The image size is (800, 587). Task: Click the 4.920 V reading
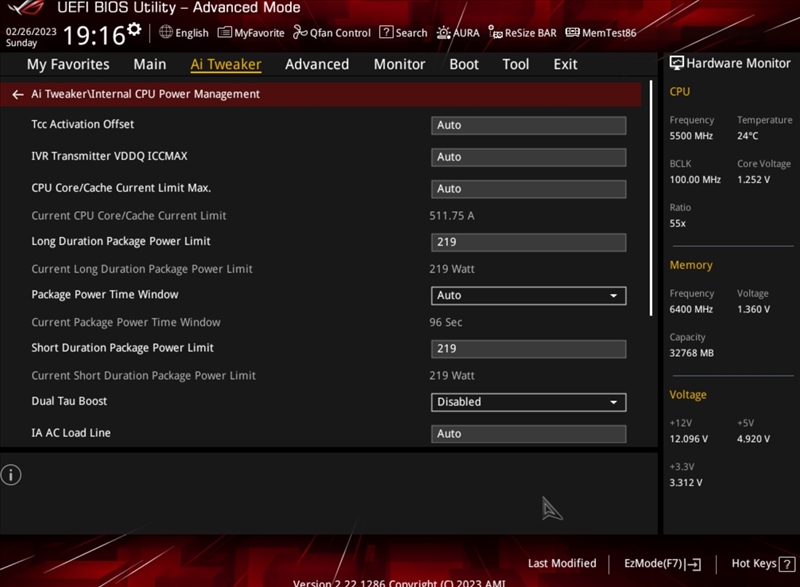click(x=753, y=439)
